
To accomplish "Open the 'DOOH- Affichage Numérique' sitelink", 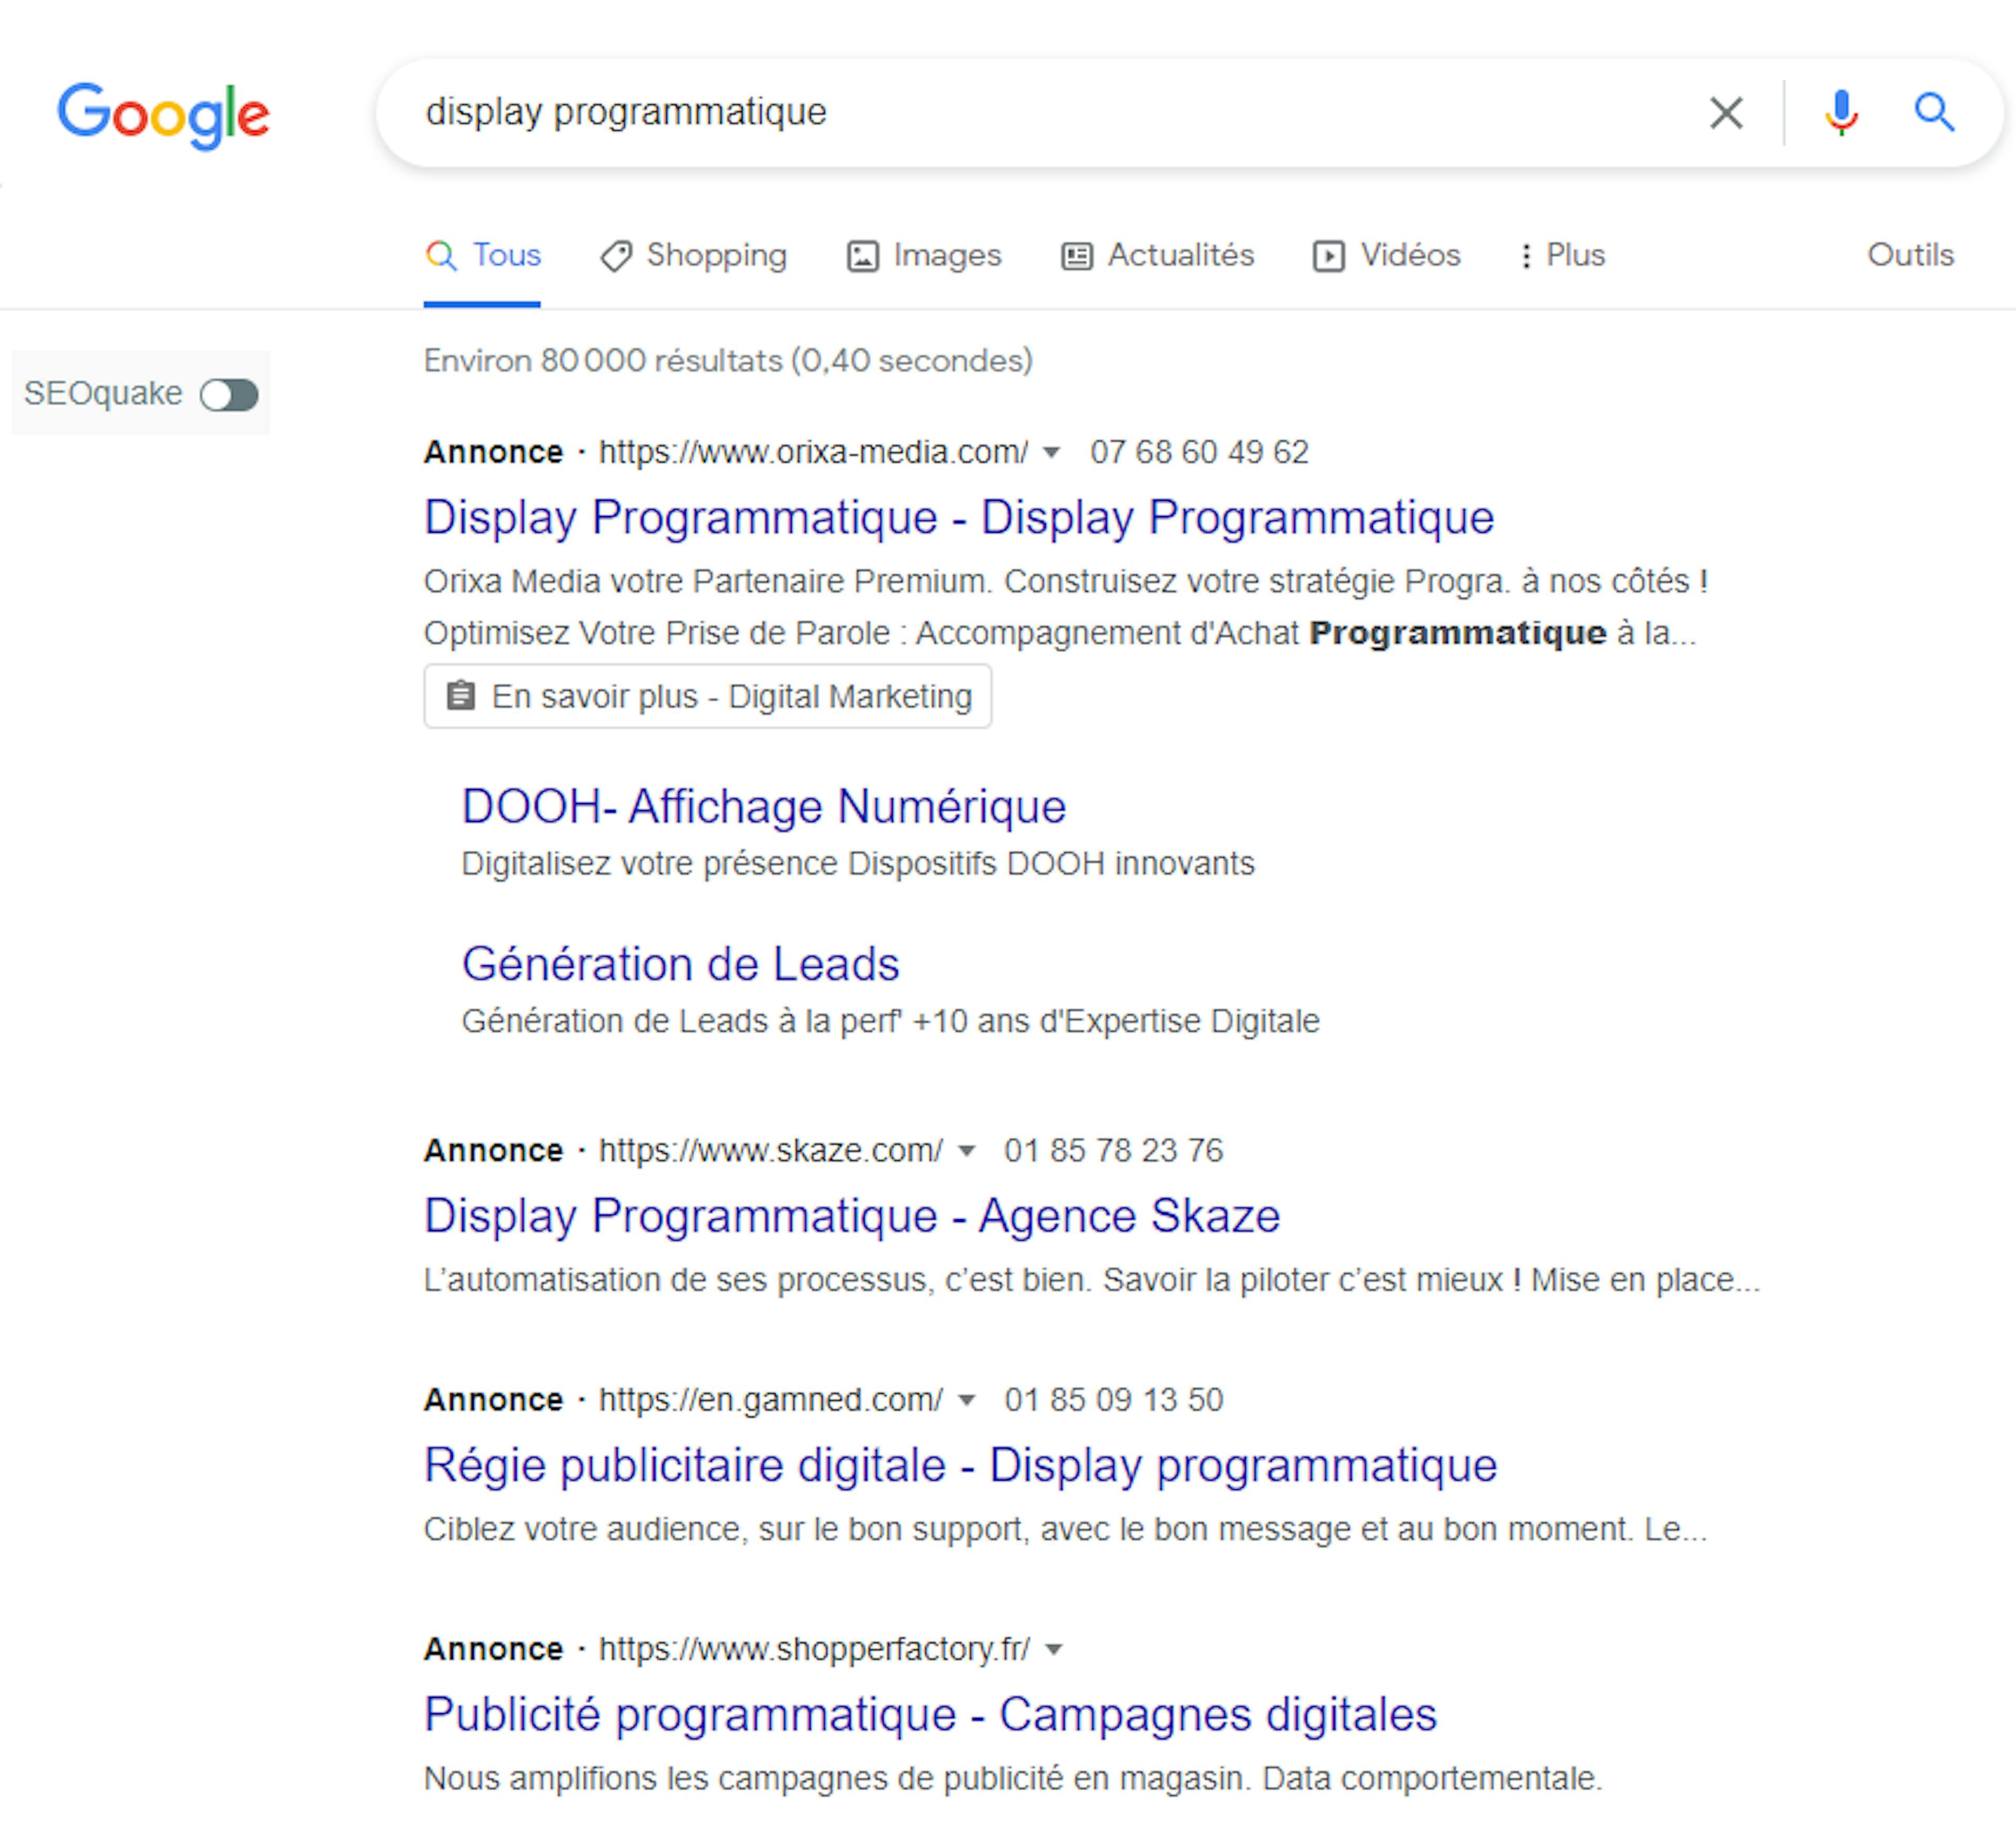I will tap(763, 805).
